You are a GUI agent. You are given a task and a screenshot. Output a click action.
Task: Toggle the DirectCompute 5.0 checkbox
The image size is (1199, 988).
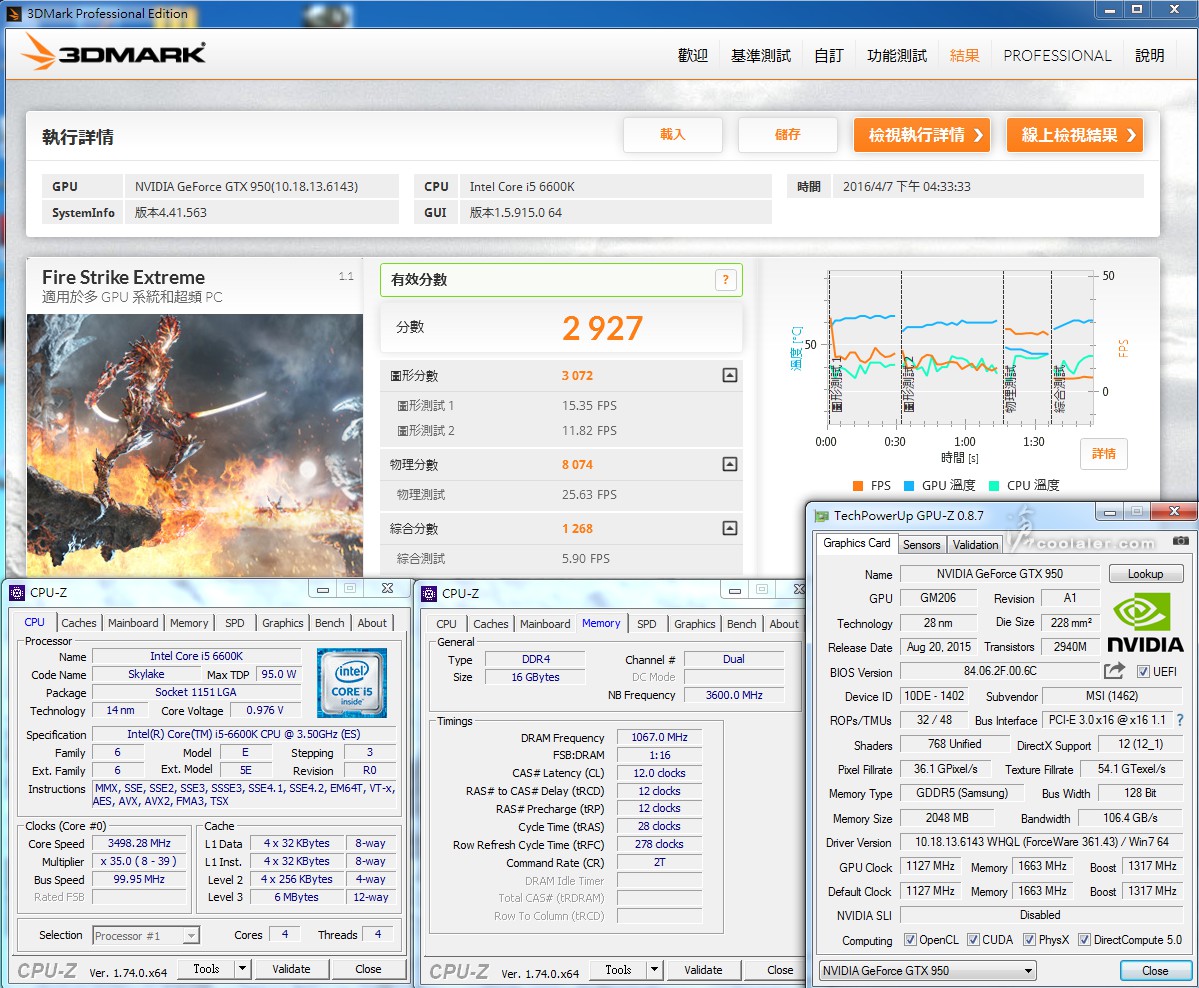tap(1084, 939)
